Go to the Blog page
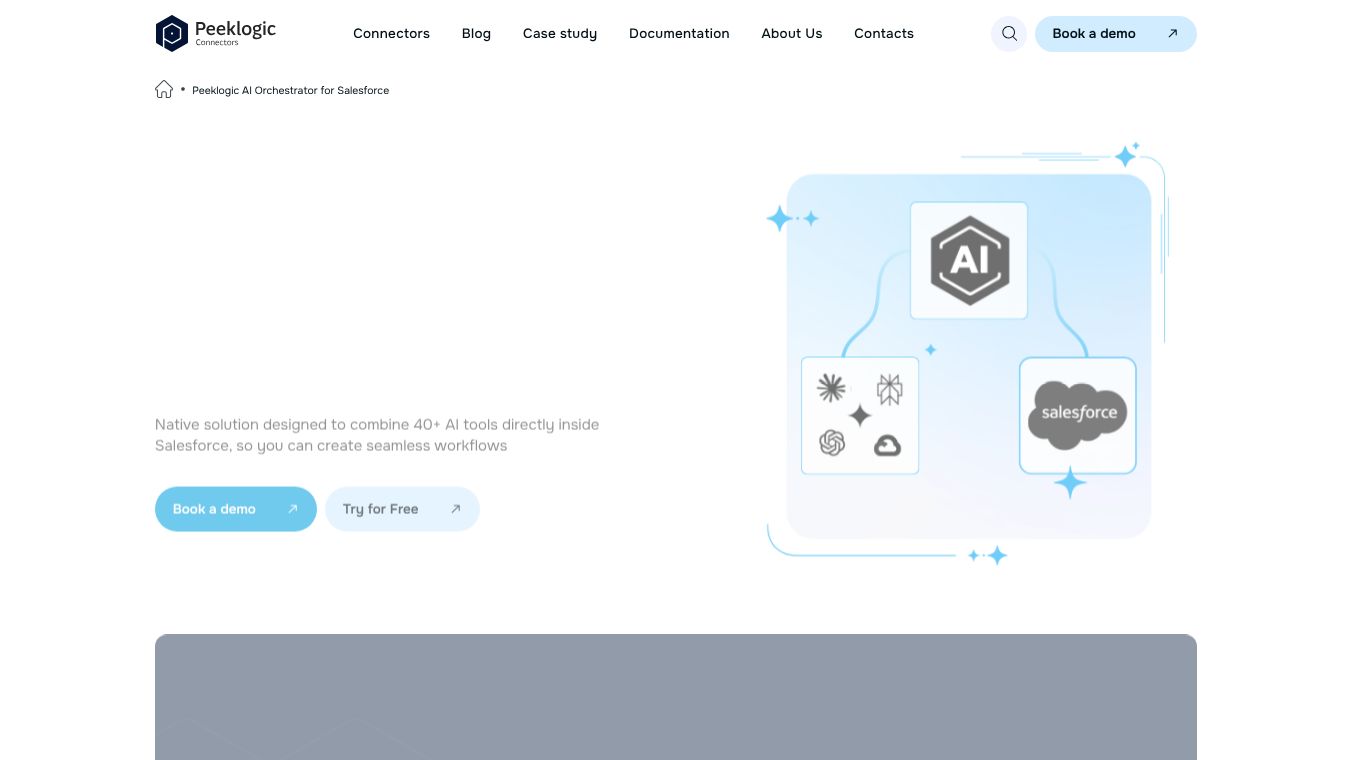The image size is (1352, 760). click(x=476, y=33)
